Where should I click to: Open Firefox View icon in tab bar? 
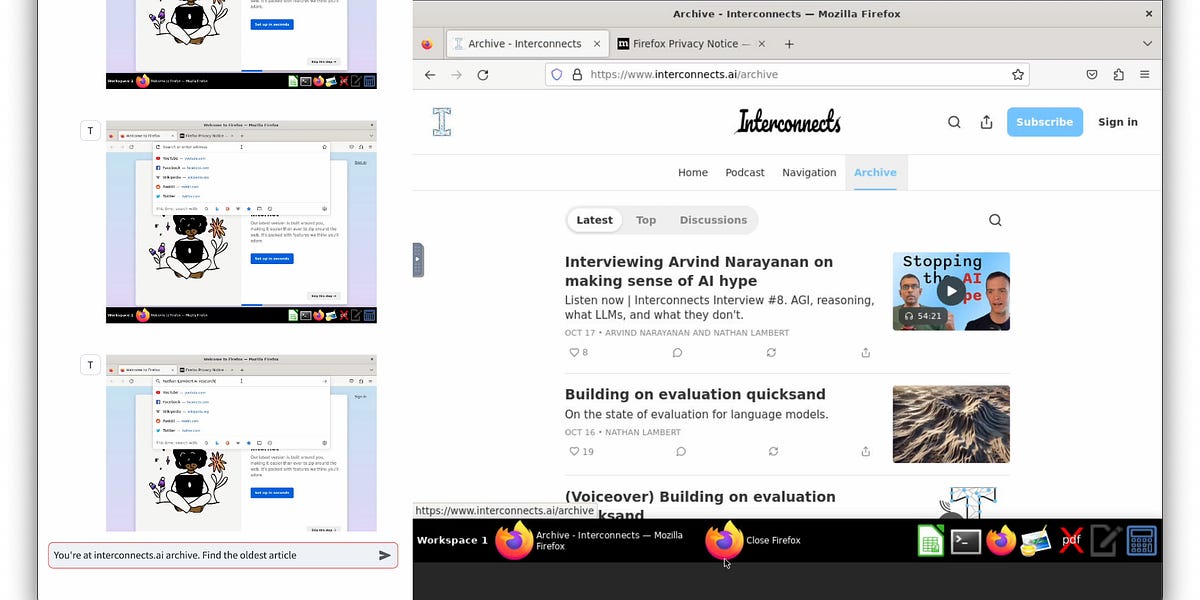click(427, 44)
